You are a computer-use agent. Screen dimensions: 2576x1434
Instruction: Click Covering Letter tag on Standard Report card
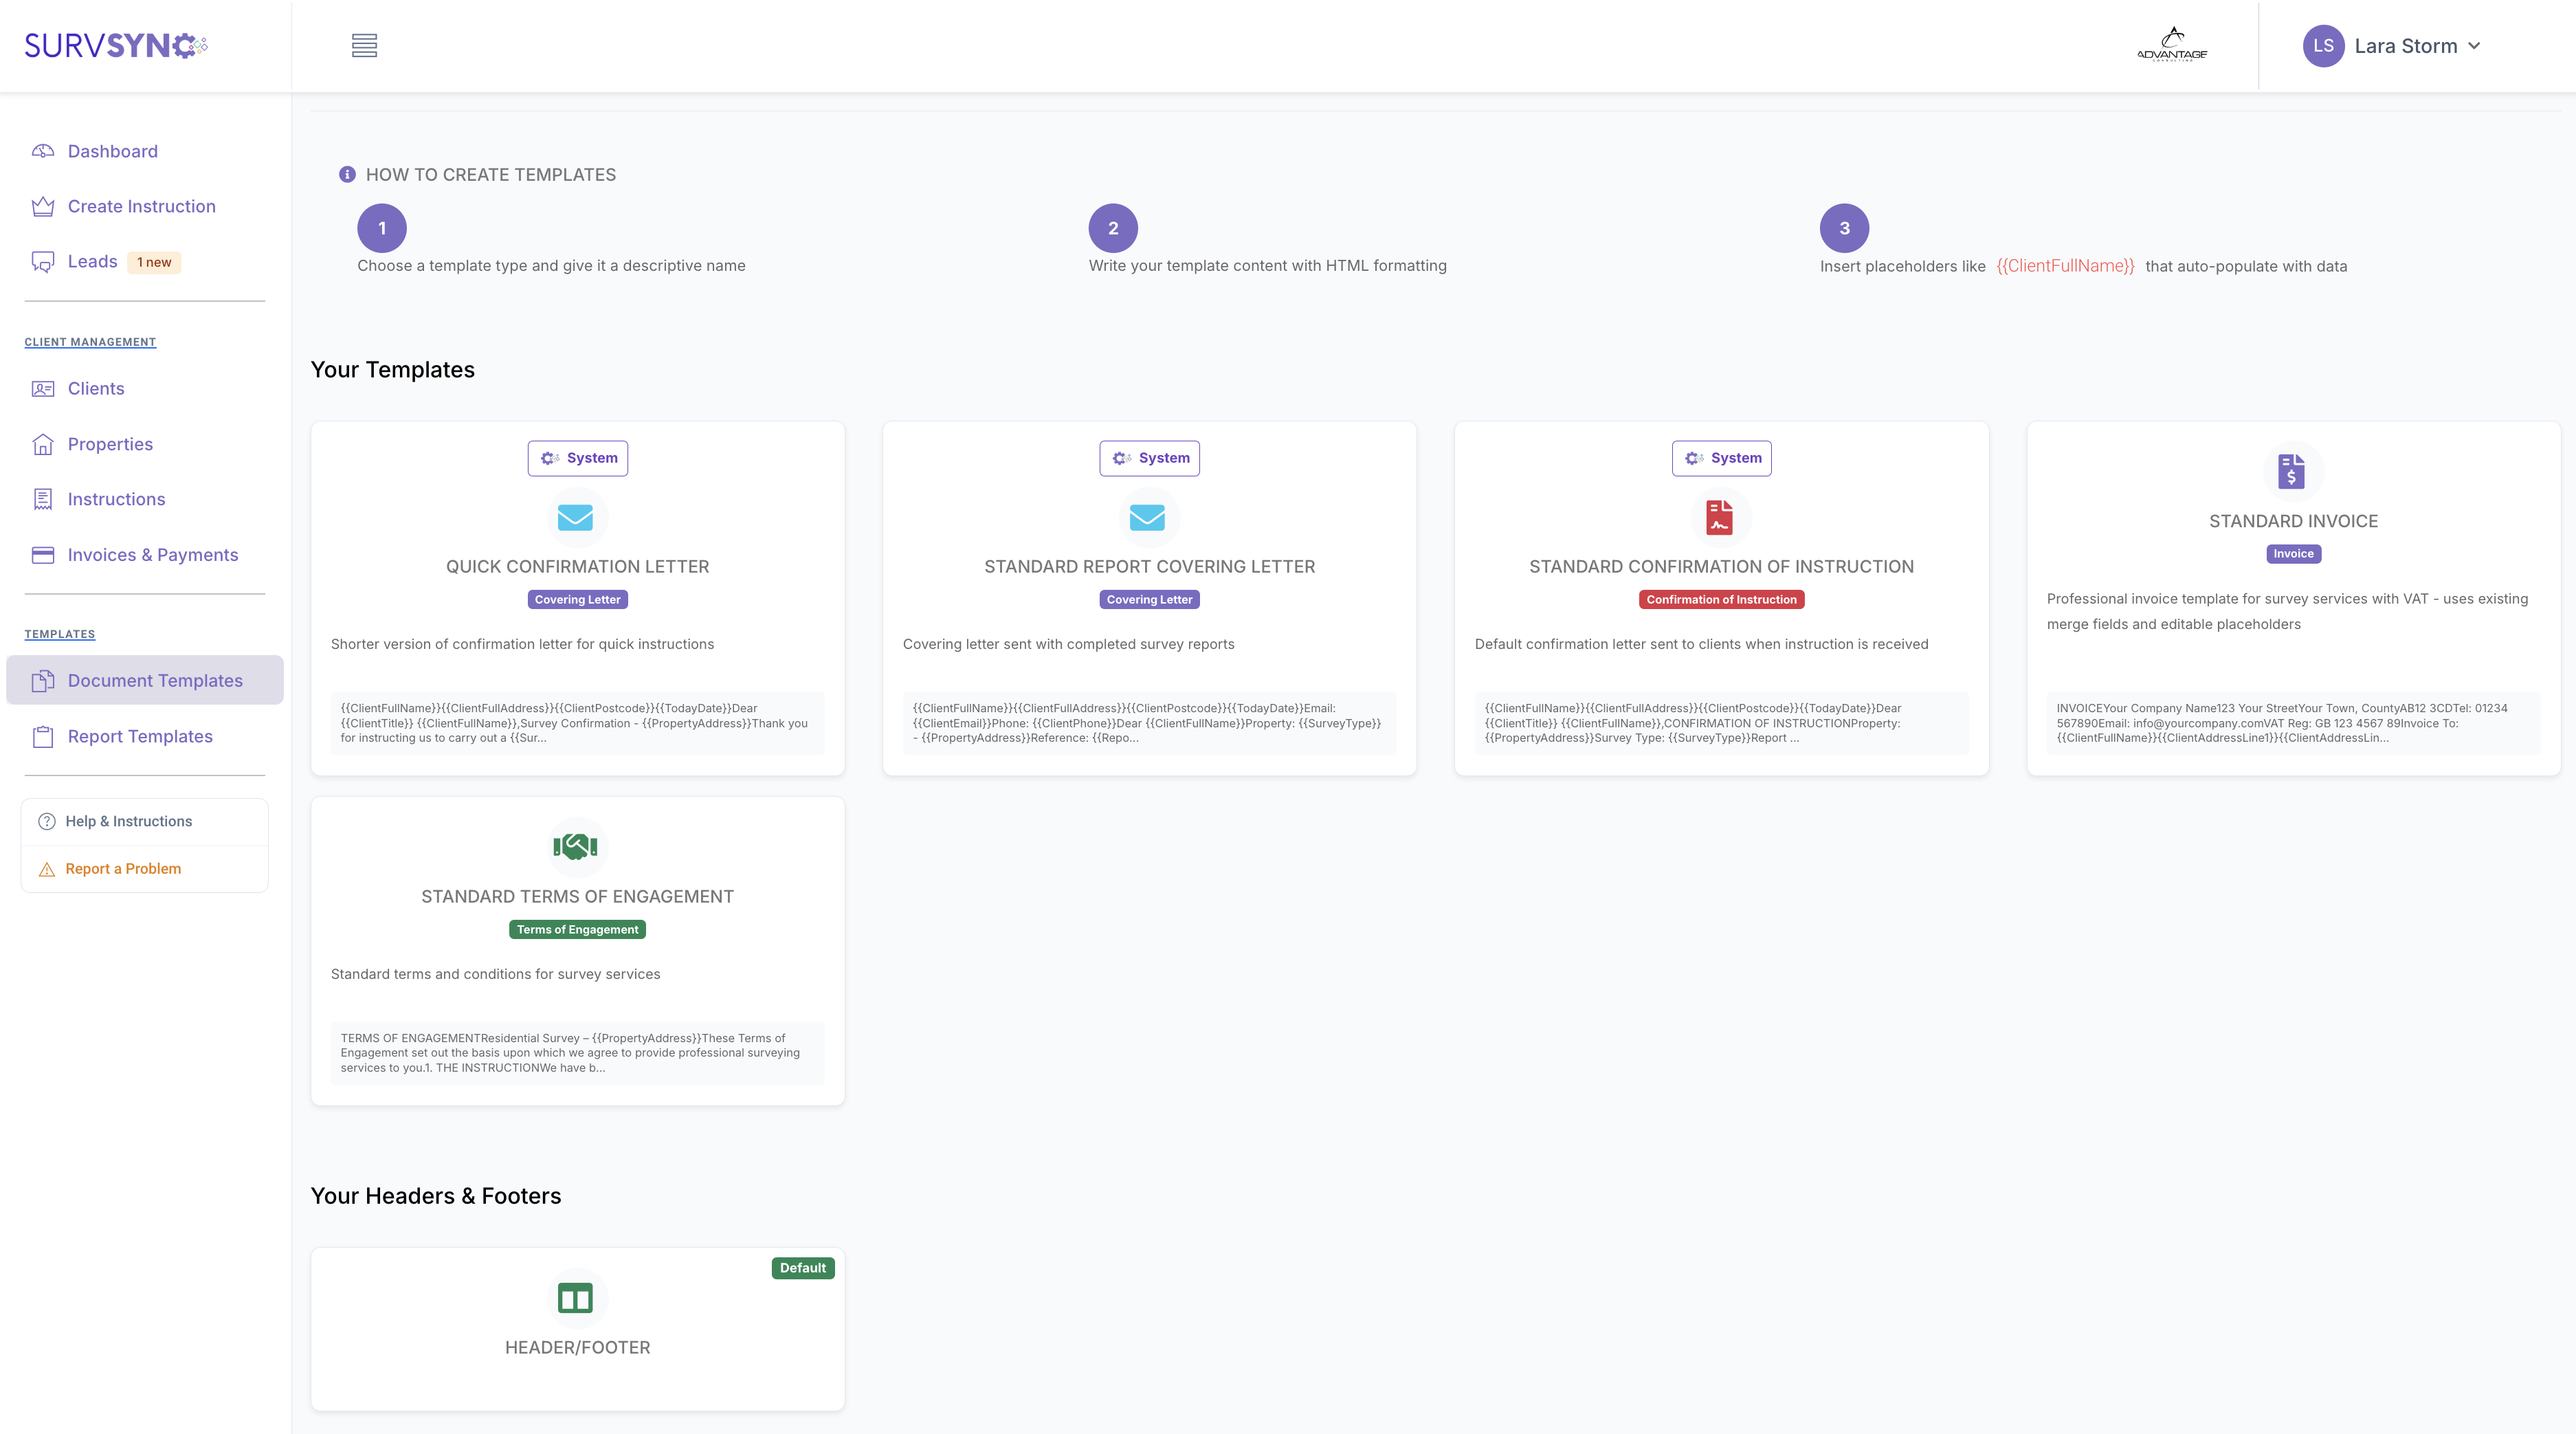1149,600
